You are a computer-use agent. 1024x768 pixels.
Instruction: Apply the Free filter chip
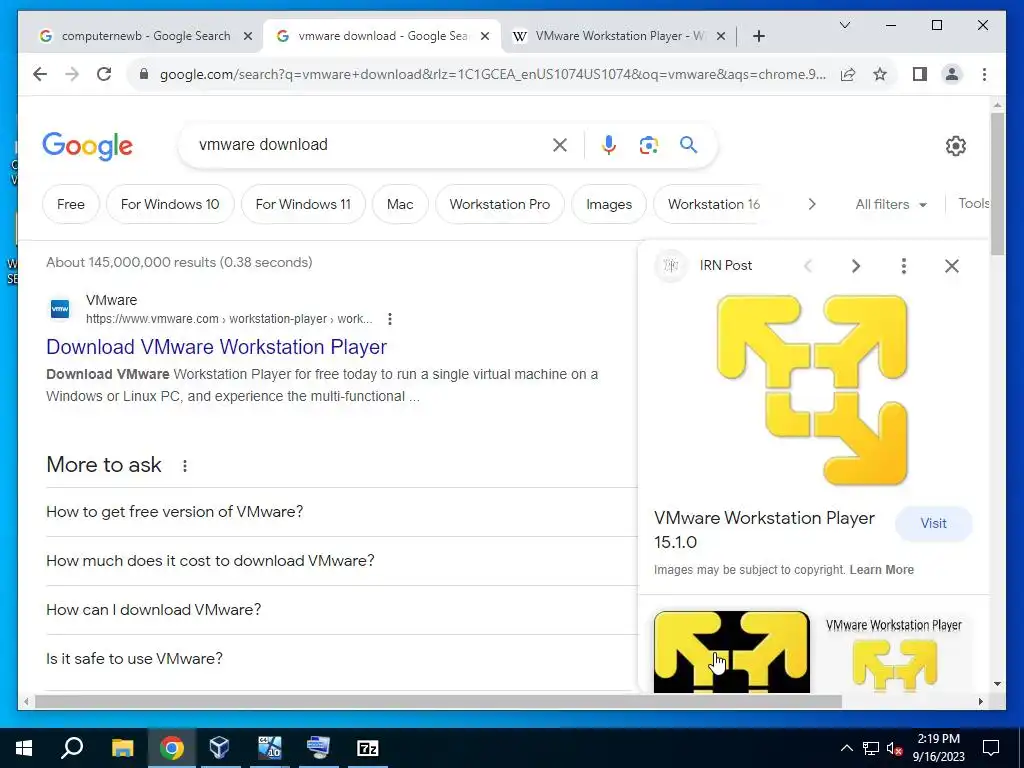(x=71, y=204)
